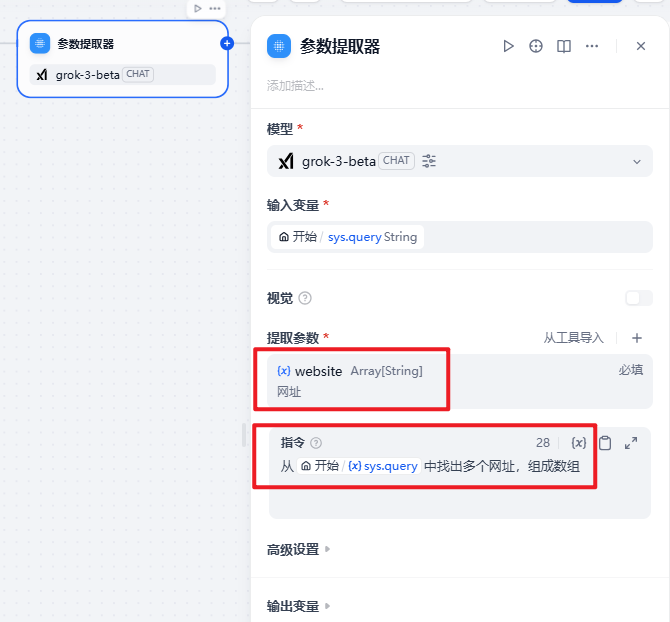The height and width of the screenshot is (622, 670).
Task: Open the help docs book icon
Action: coord(564,46)
